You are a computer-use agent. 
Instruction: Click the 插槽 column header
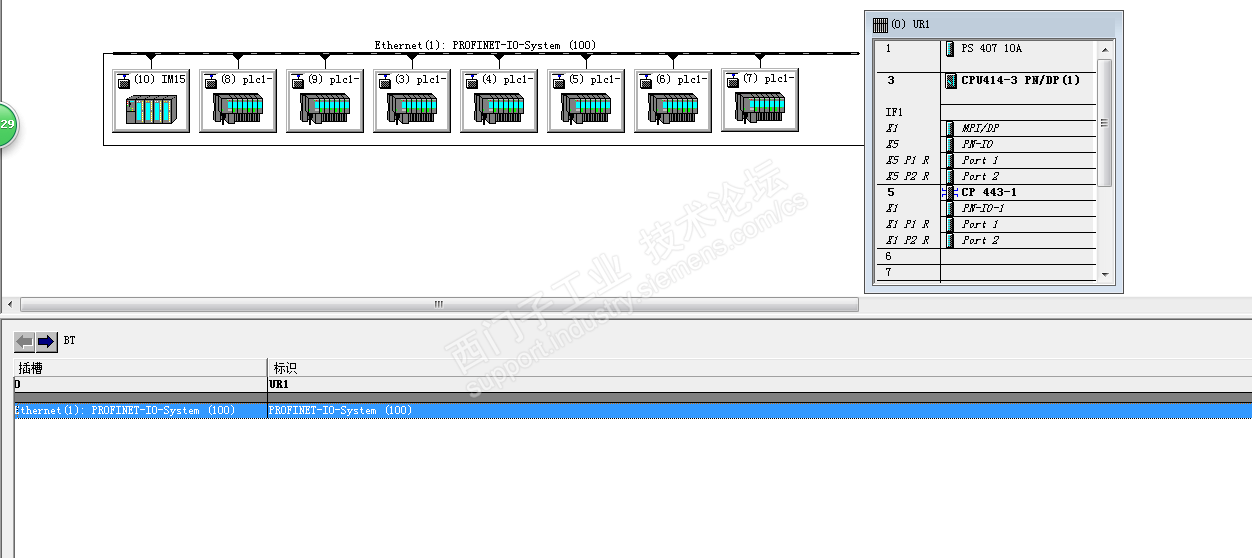140,368
